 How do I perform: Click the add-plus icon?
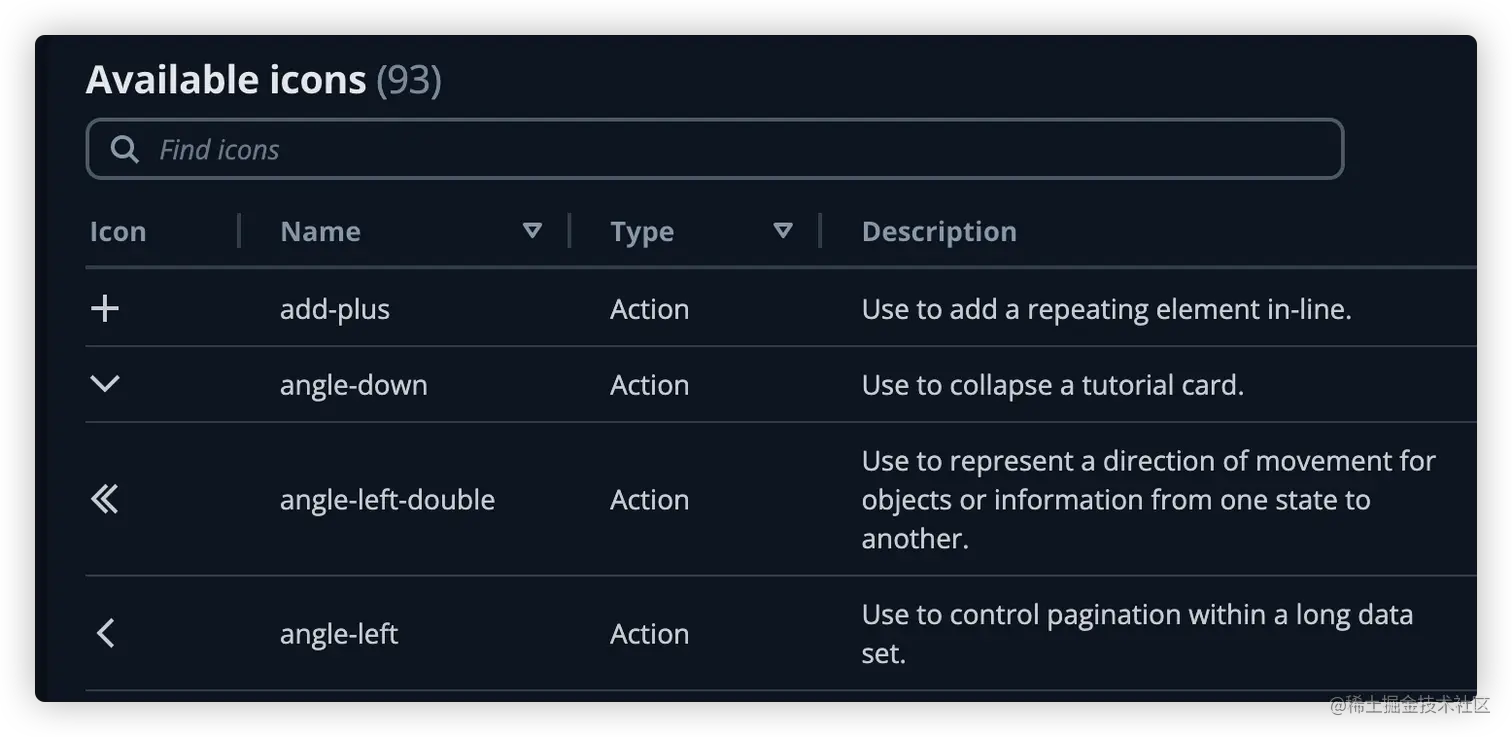[x=105, y=309]
